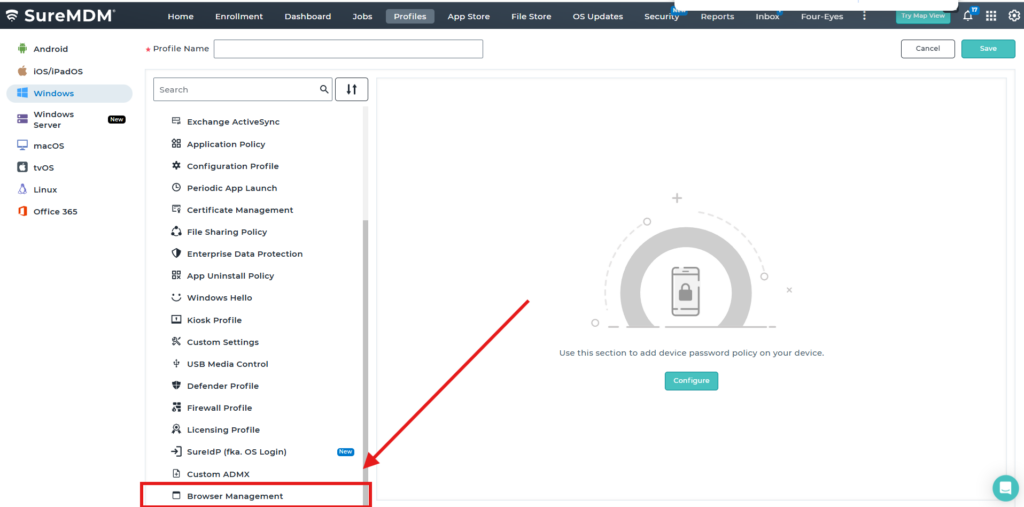Viewport: 1024px width, 507px height.
Task: Toggle the sort order button
Action: tap(351, 90)
